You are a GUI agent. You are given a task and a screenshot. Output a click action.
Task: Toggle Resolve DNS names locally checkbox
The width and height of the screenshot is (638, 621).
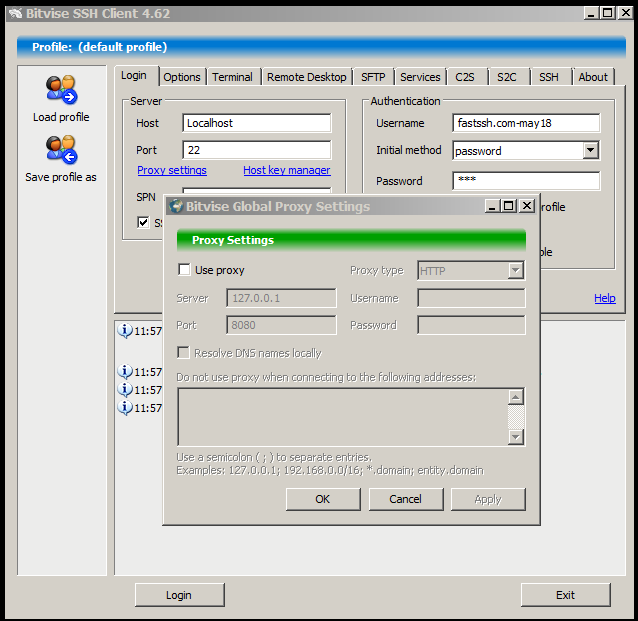coord(183,352)
